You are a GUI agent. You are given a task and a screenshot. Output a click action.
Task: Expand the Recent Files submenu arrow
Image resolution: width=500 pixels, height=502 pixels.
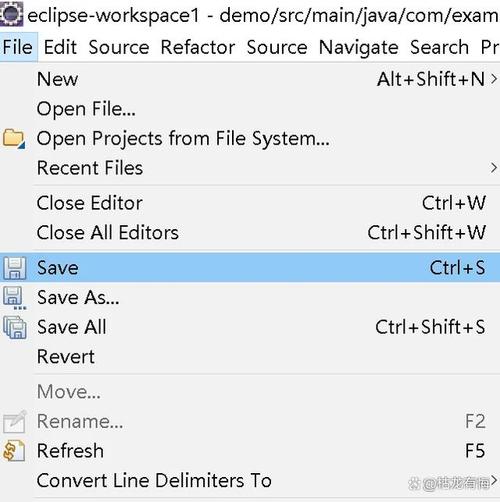coord(494,168)
